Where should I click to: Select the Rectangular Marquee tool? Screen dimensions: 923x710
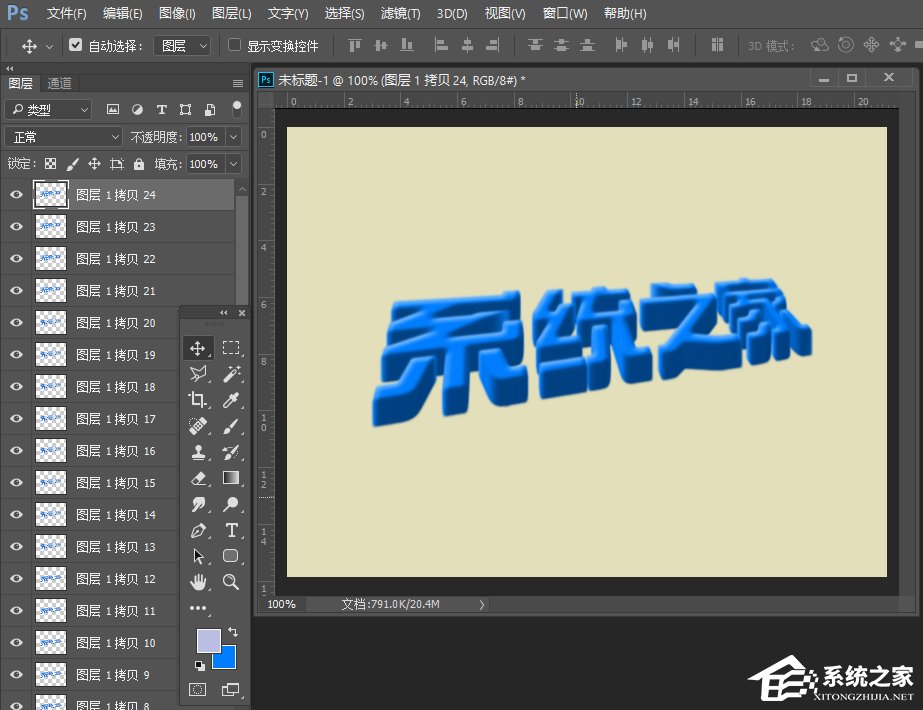coord(232,348)
